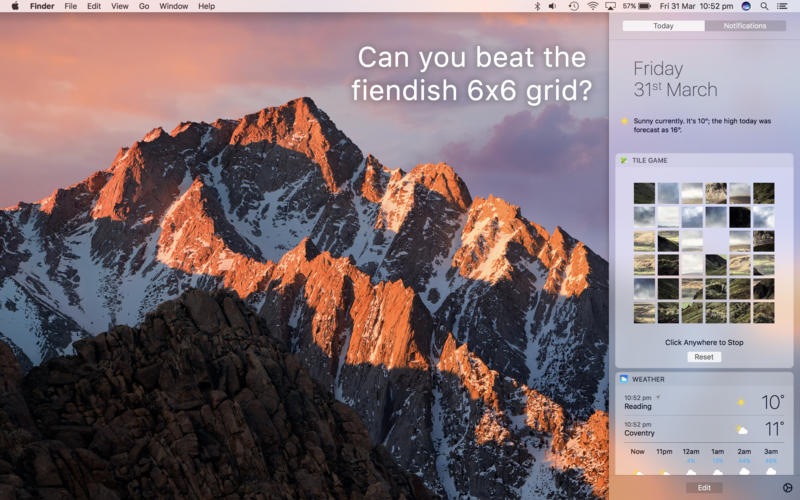Switch to the Notifications tab
This screenshot has width=800, height=500.
[x=745, y=26]
